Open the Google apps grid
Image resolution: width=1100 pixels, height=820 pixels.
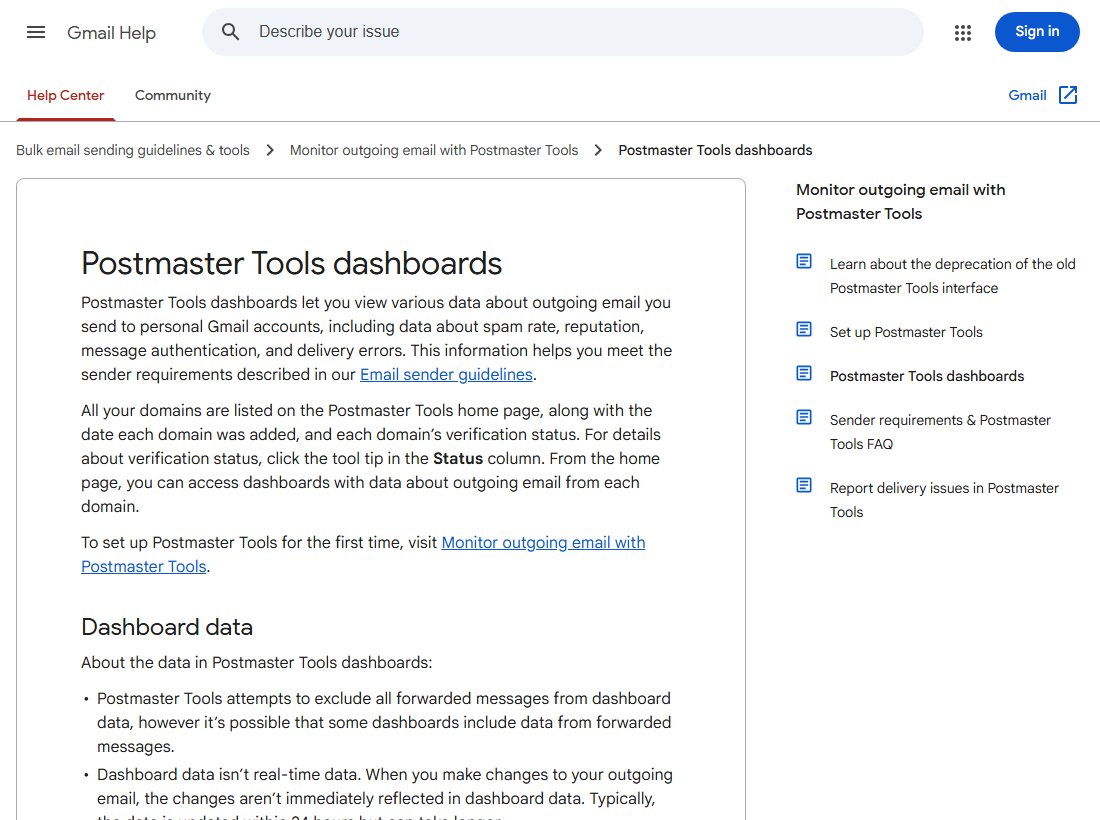click(962, 32)
